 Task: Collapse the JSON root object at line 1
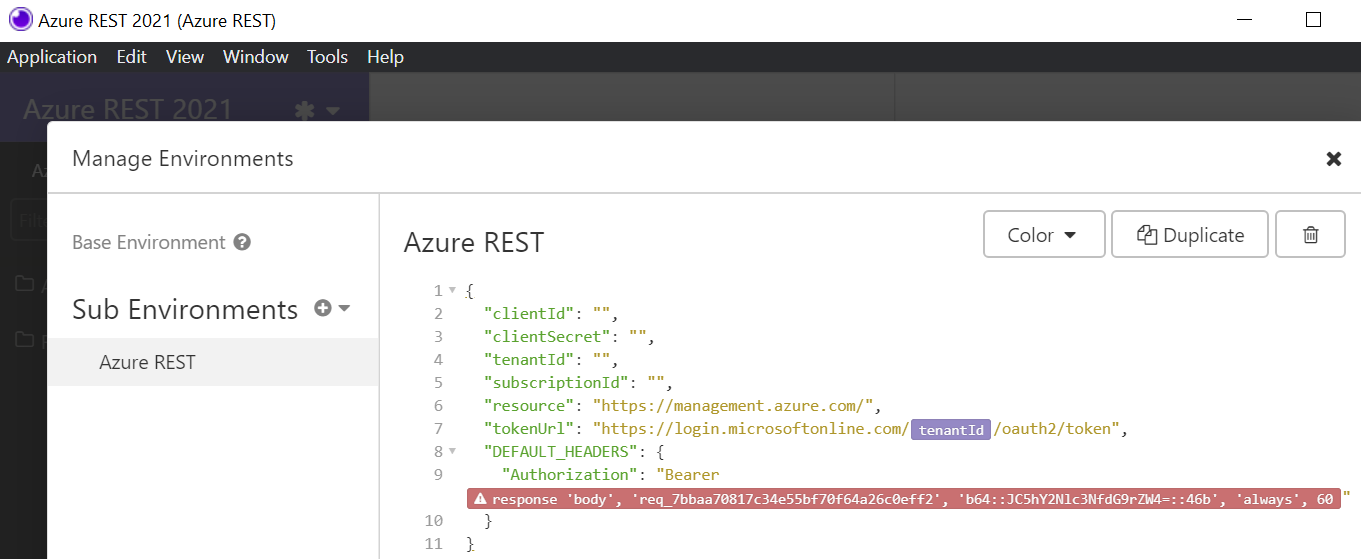pos(453,291)
